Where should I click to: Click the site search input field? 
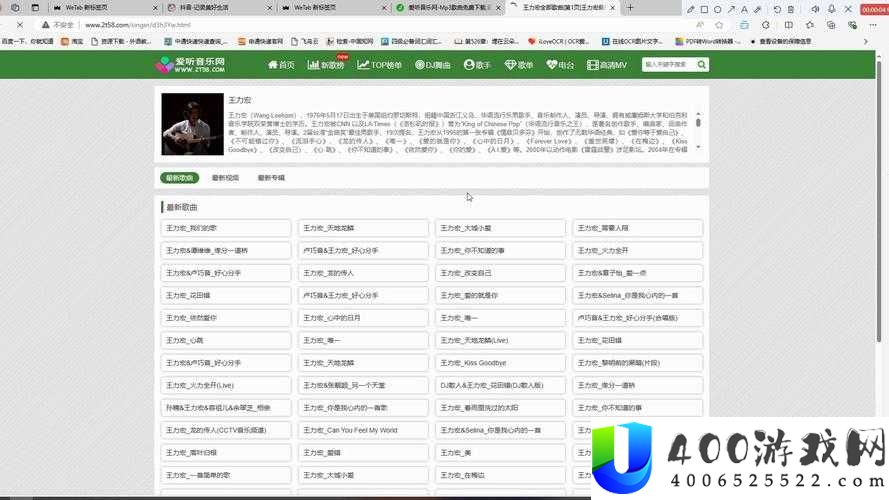(668, 65)
